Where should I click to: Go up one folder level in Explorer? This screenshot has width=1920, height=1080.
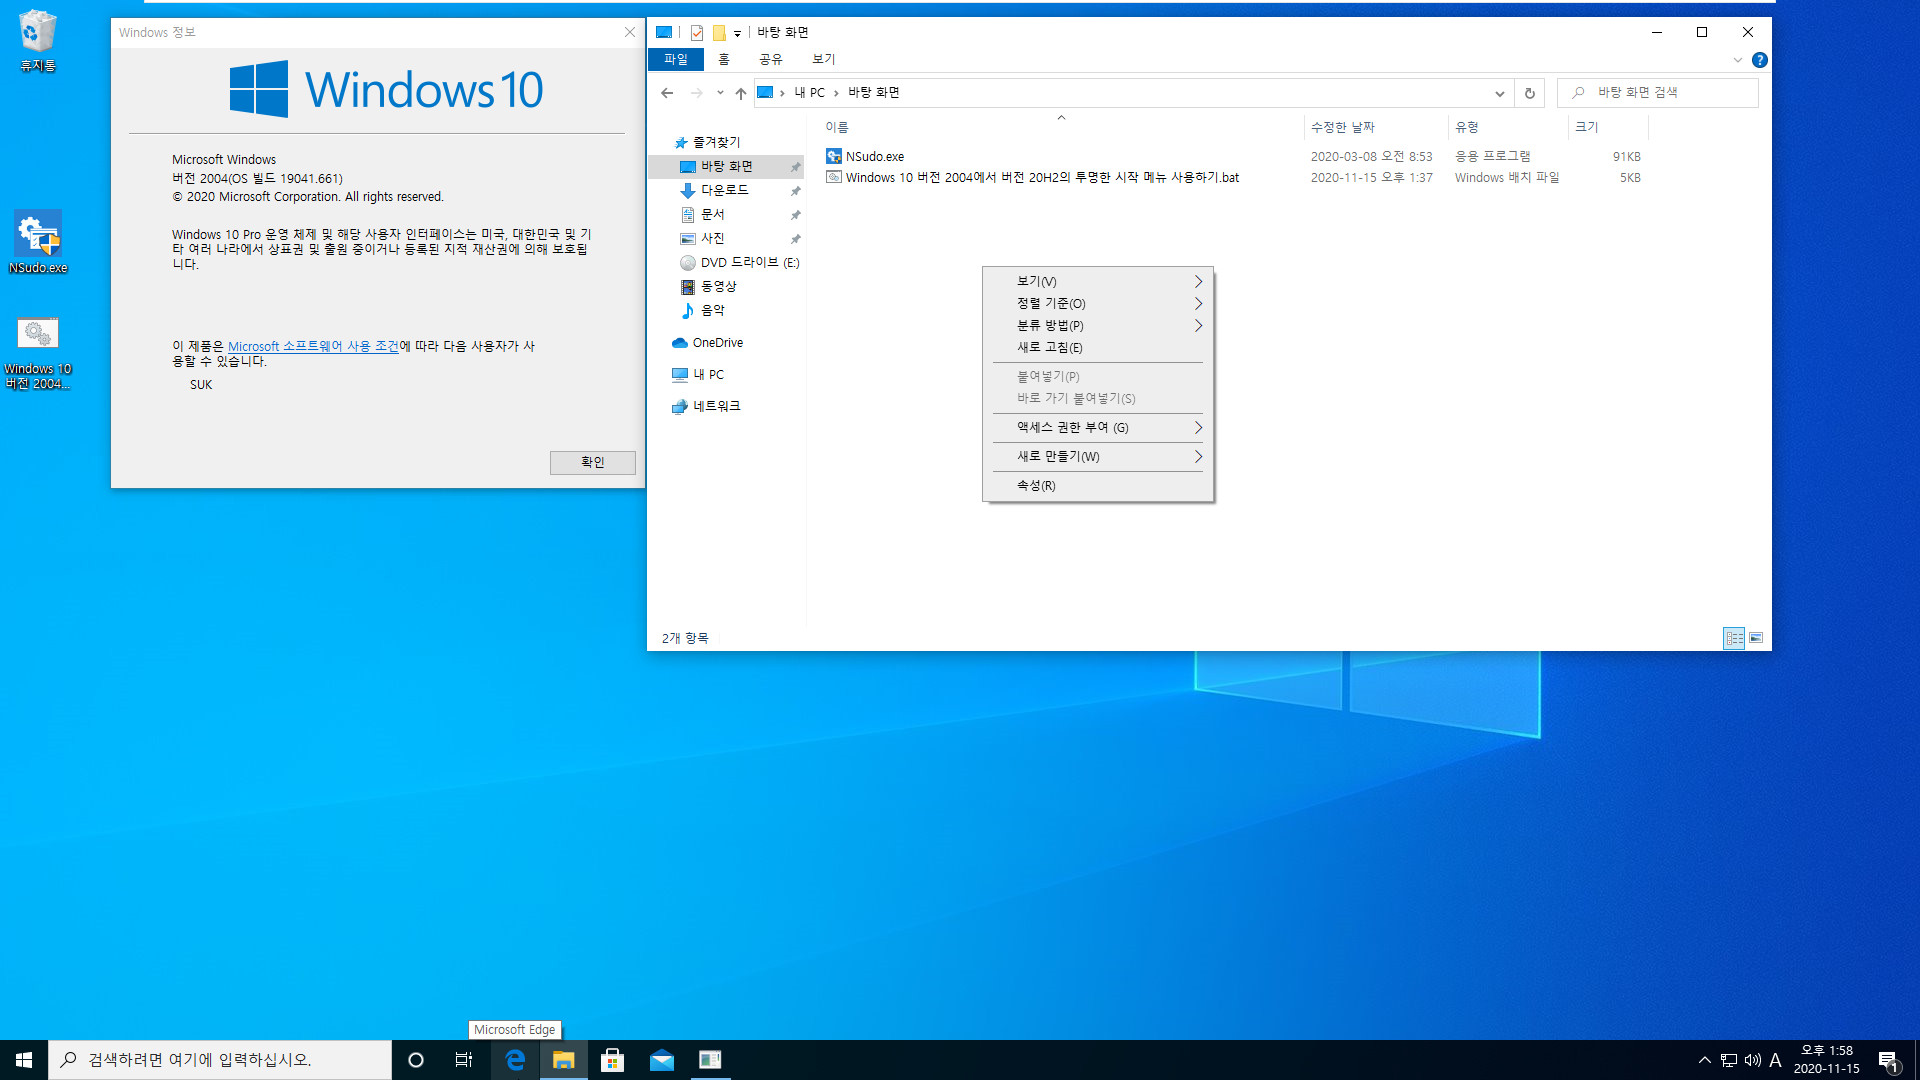741,93
